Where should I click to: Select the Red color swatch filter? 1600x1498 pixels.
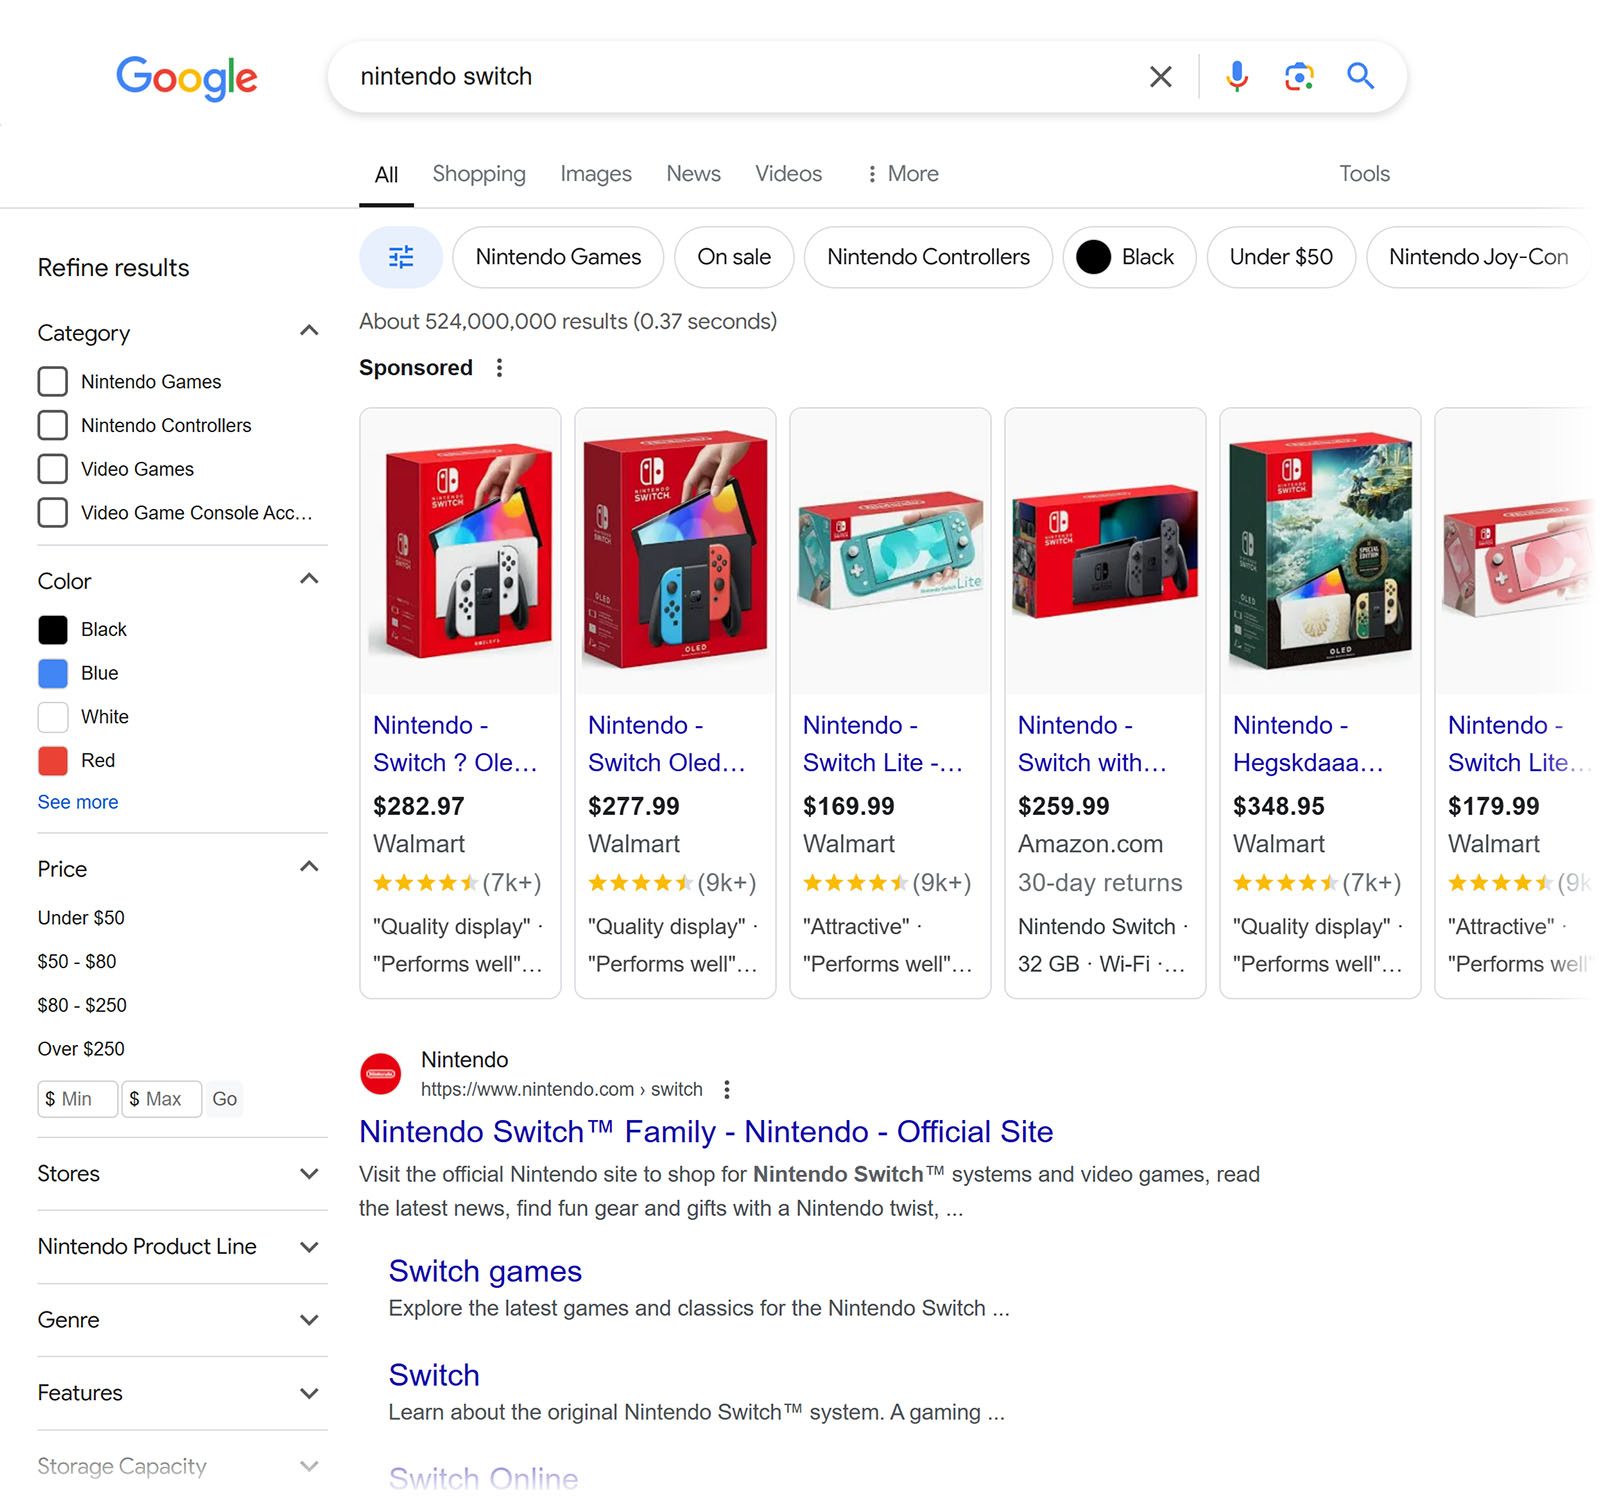[x=53, y=760]
